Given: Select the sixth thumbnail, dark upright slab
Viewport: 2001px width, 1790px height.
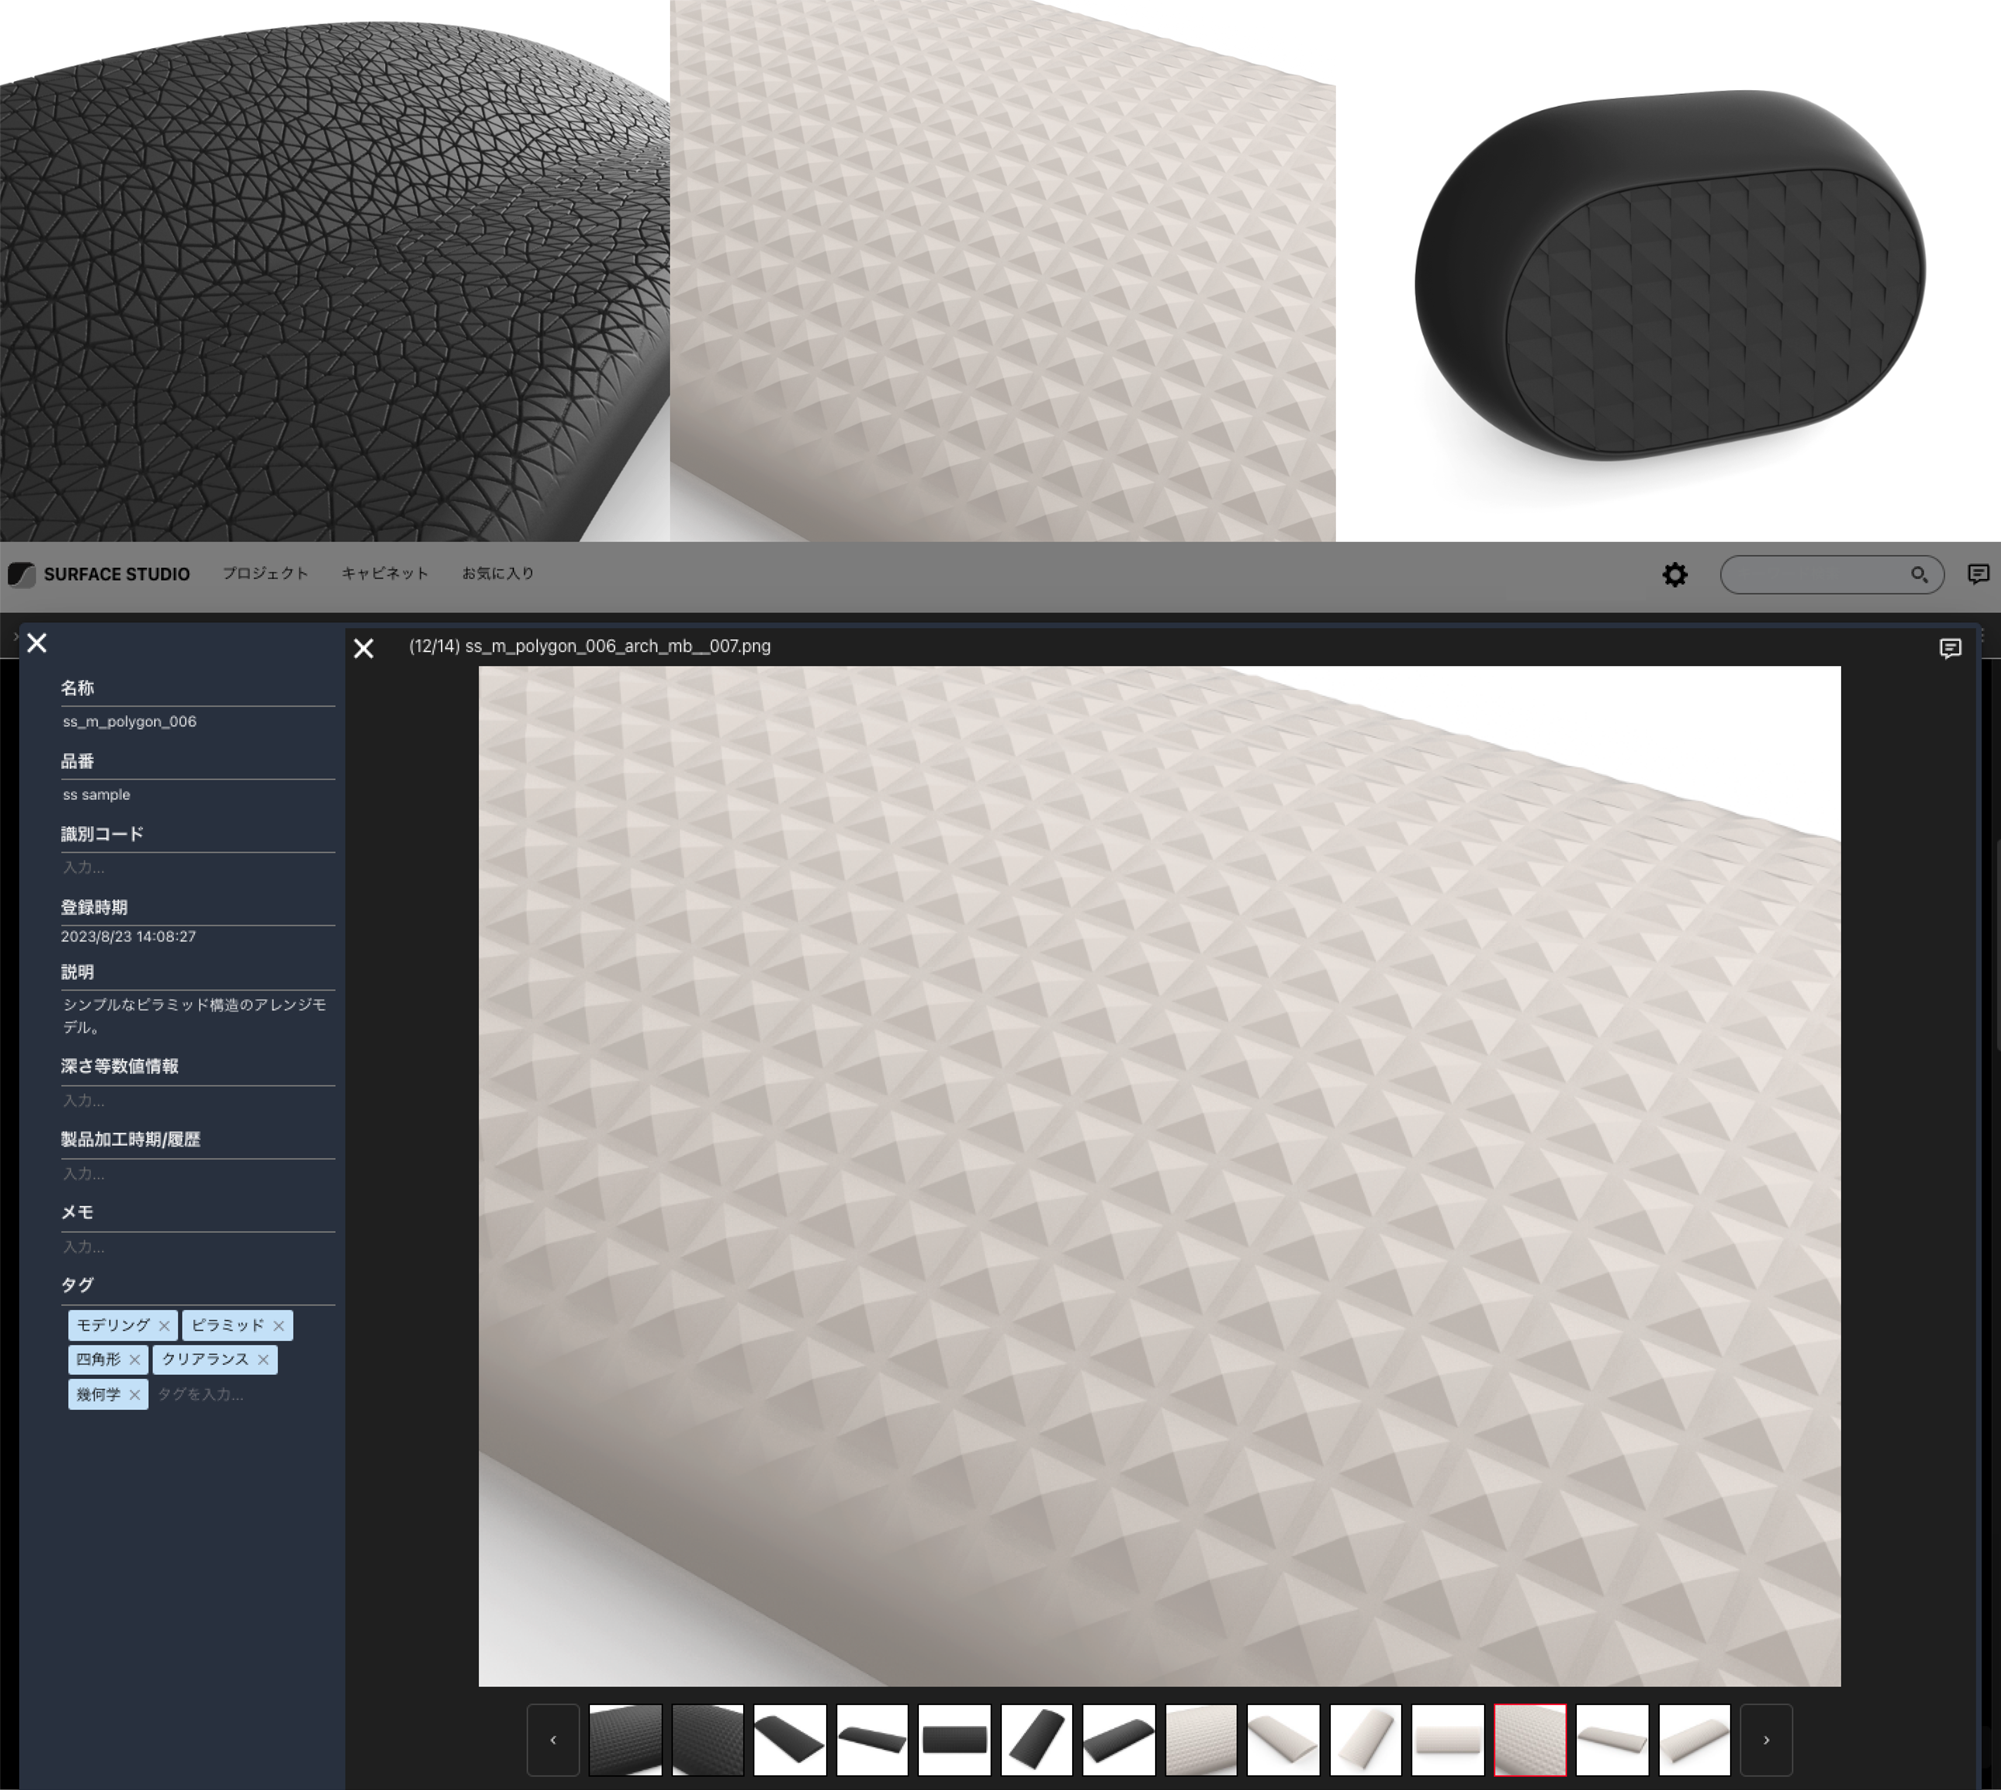Looking at the screenshot, I should tap(1036, 1740).
